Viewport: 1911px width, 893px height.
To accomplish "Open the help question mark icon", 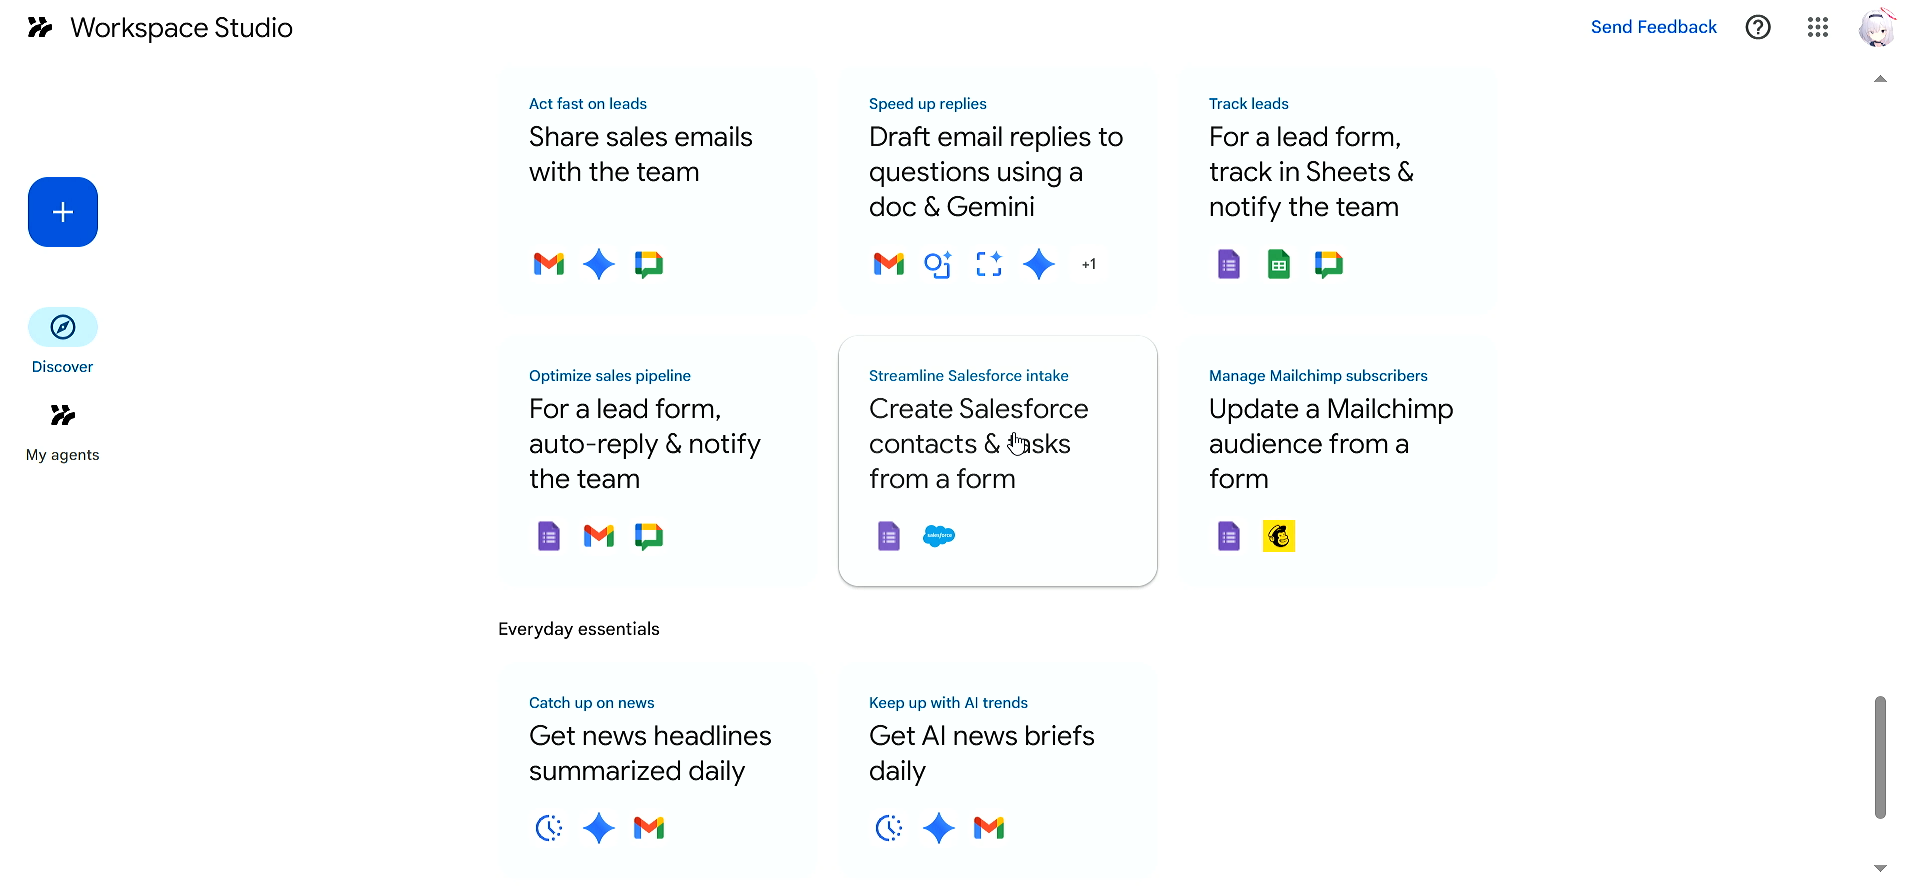I will (x=1758, y=27).
